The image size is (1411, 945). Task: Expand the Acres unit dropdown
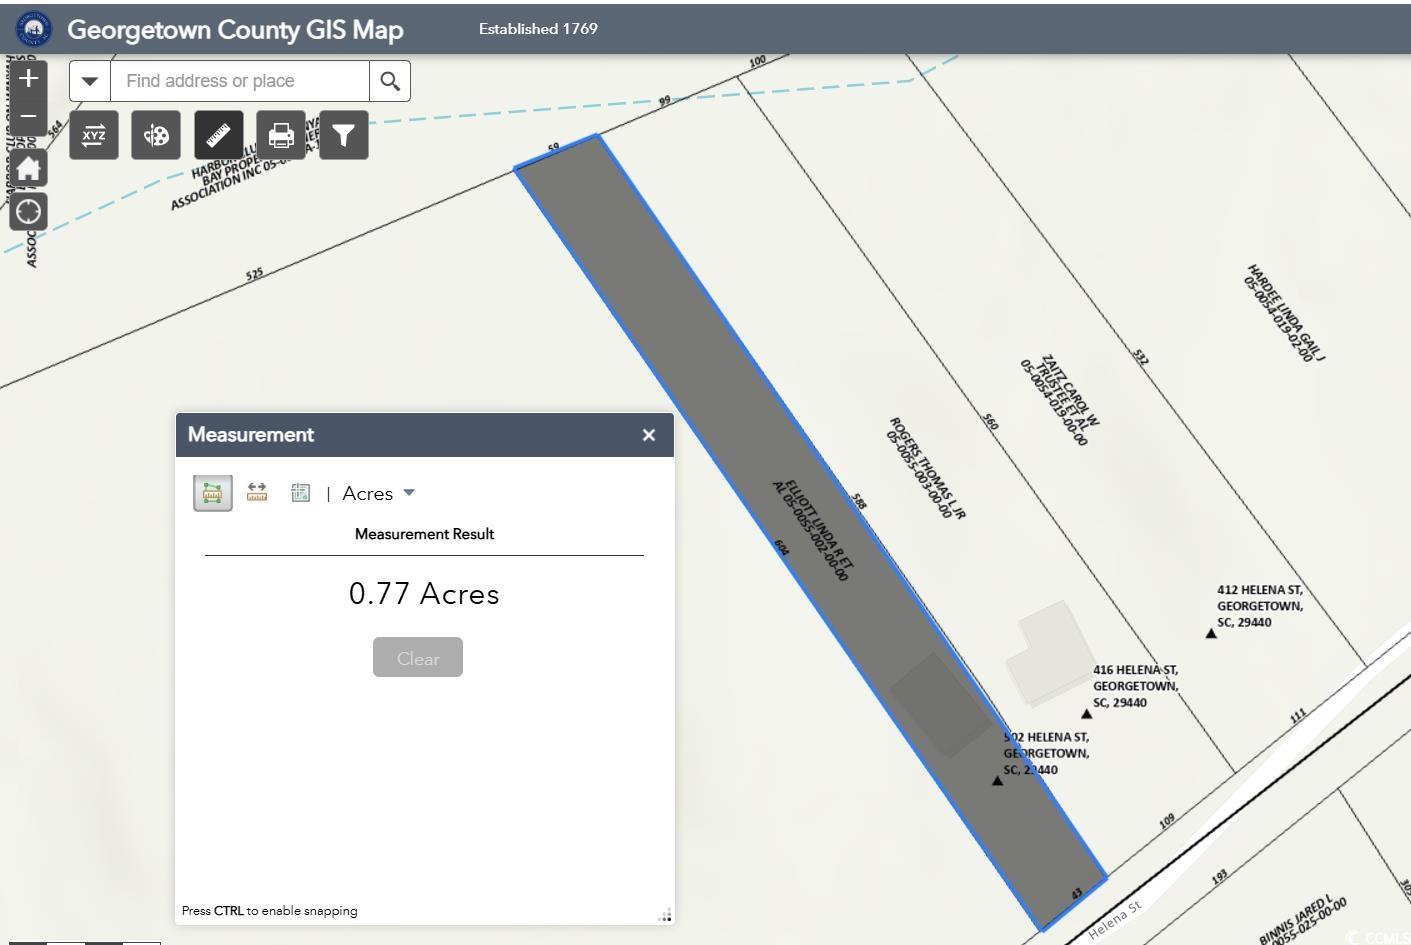coord(379,493)
